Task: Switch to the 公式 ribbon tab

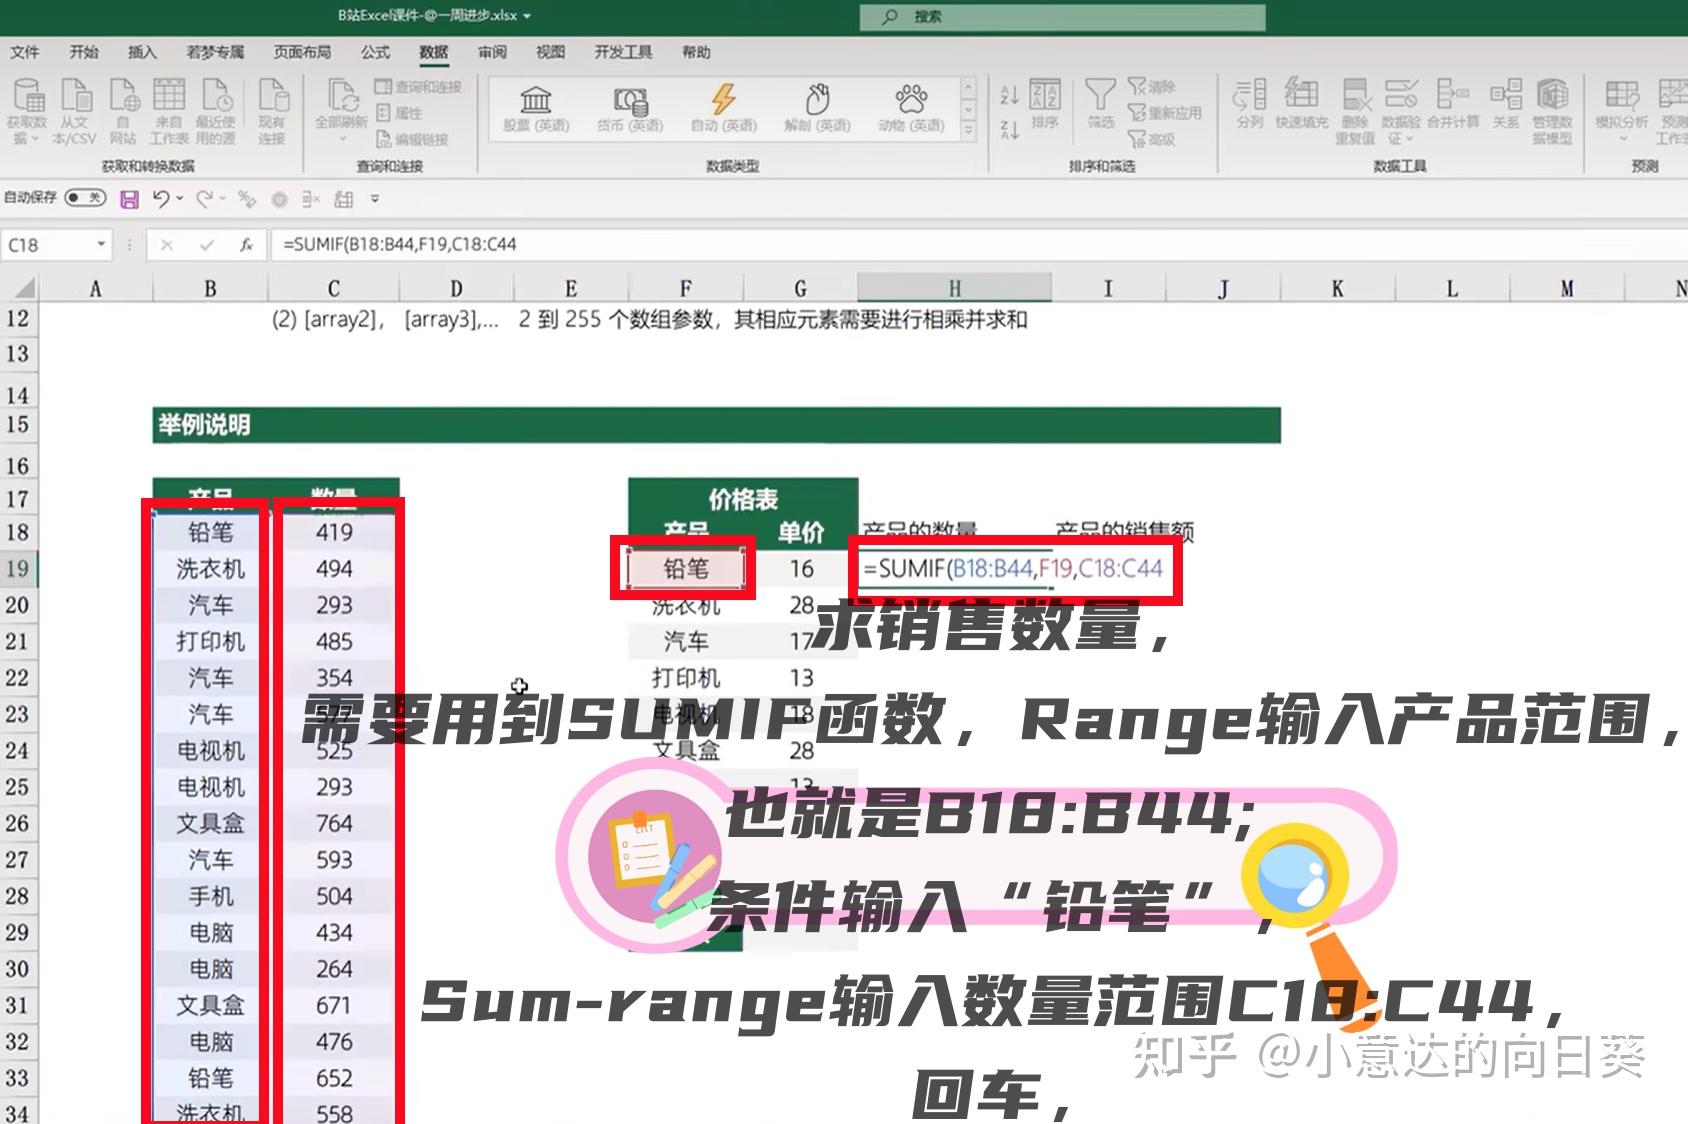Action: [374, 52]
